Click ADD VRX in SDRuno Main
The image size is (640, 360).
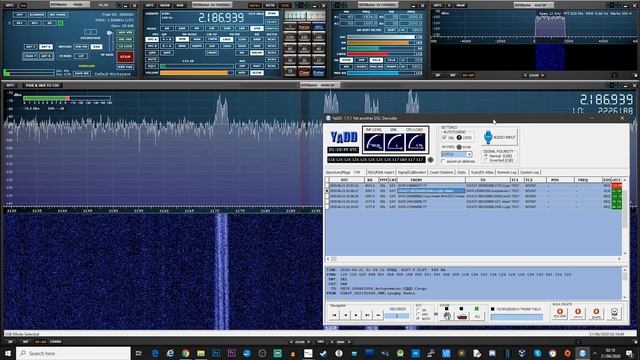coord(125,33)
